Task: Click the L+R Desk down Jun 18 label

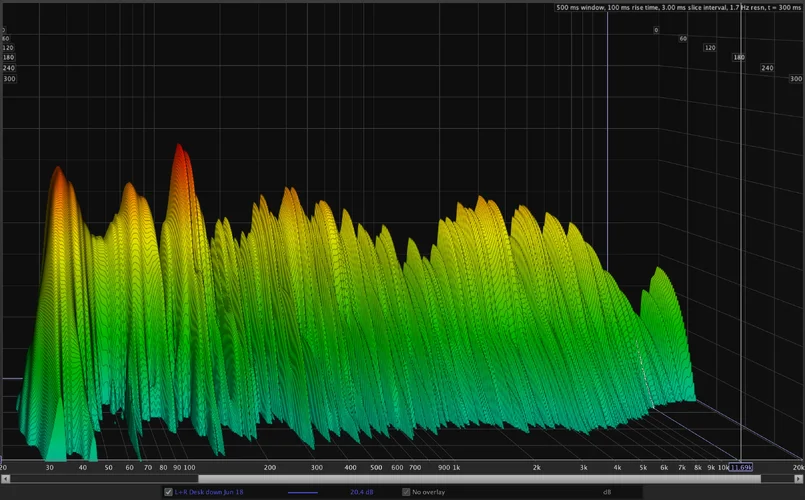Action: (210, 492)
